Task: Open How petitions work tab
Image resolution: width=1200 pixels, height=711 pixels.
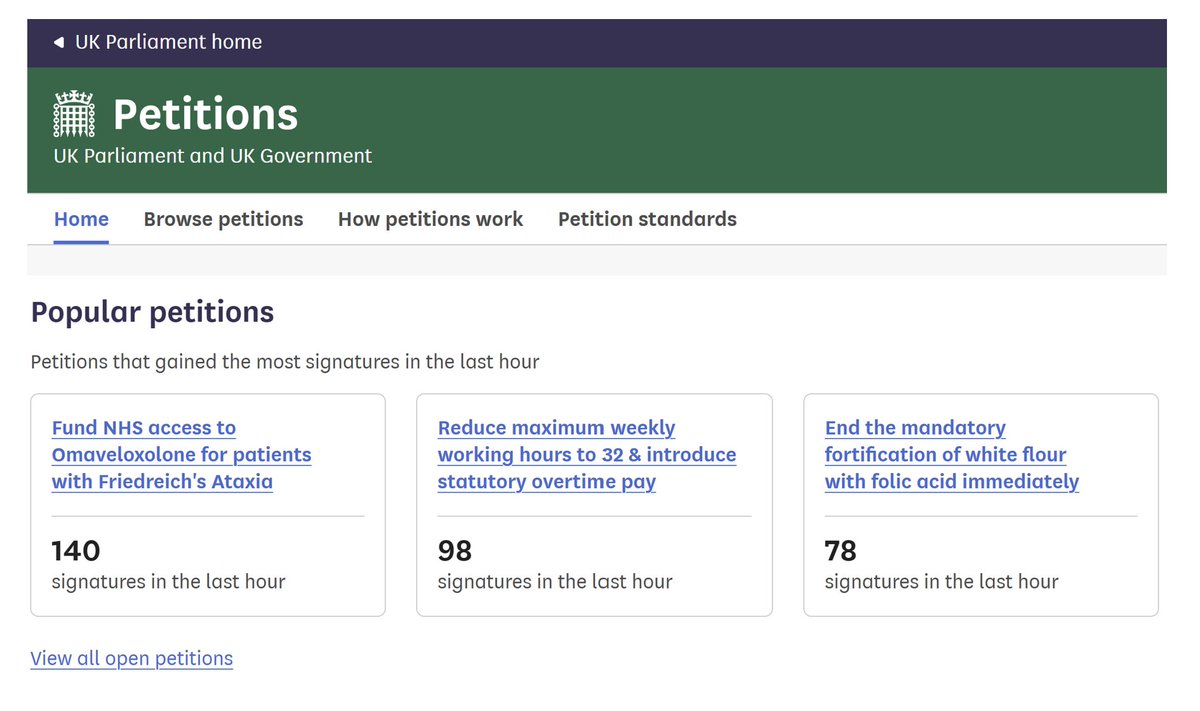Action: coord(430,219)
